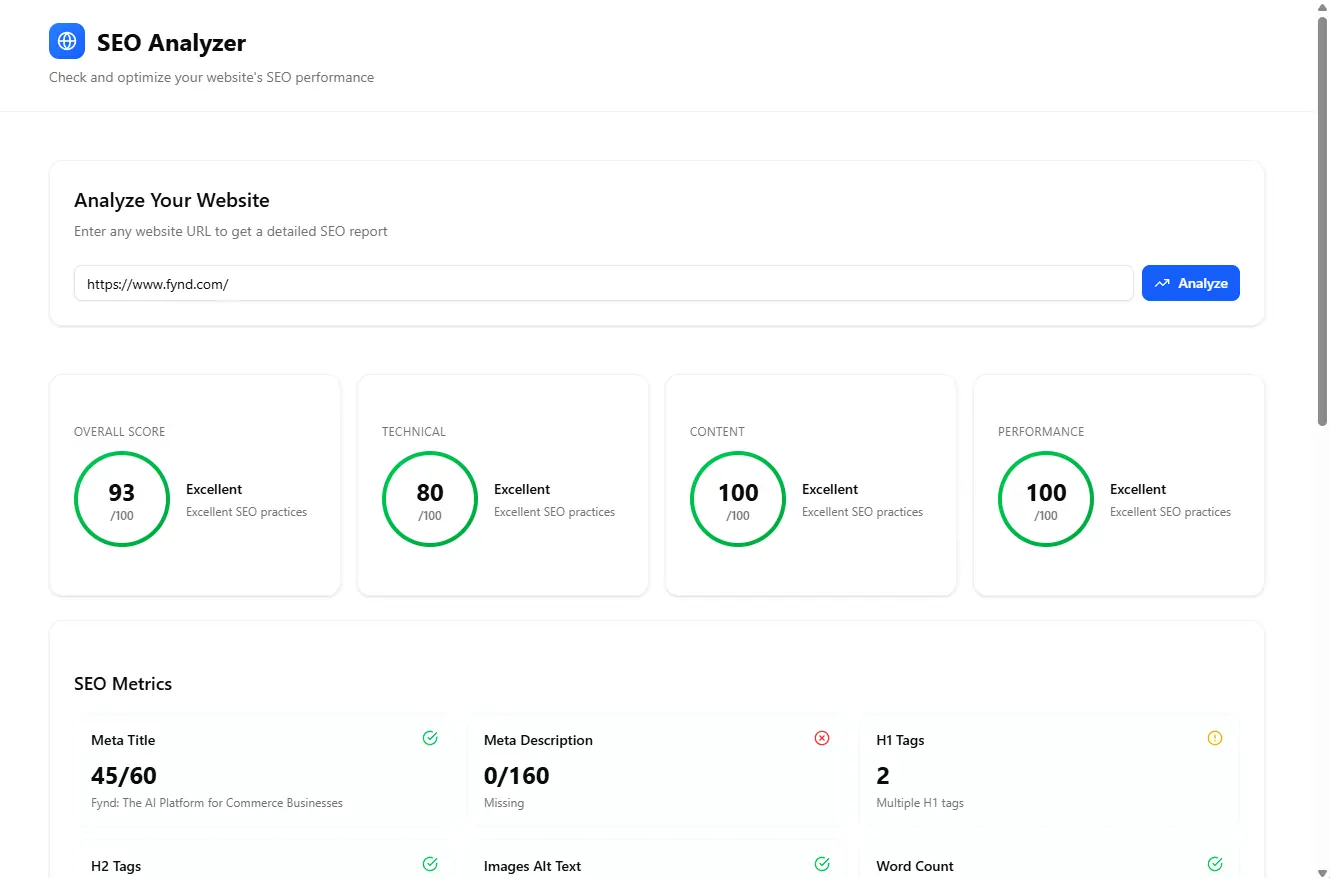Click the 'PERFORMANCE' card label
This screenshot has height=878, width=1330.
[x=1041, y=432]
